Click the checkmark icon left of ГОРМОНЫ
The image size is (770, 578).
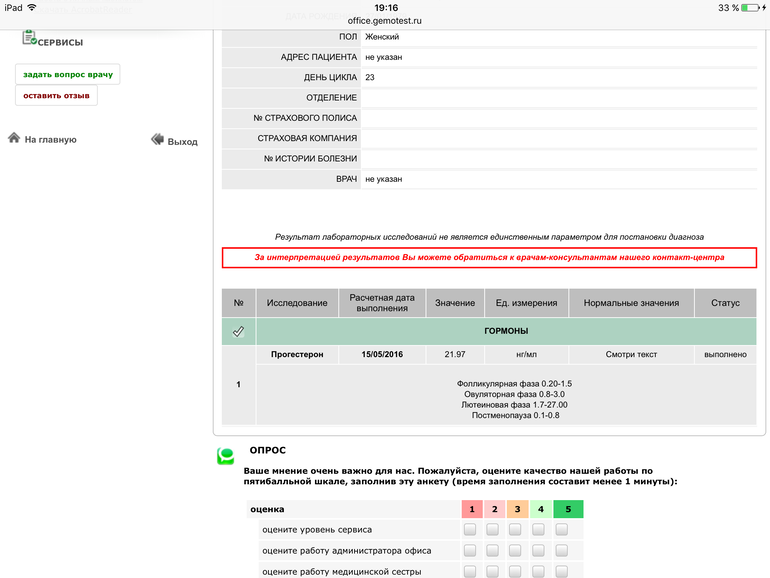(x=238, y=331)
